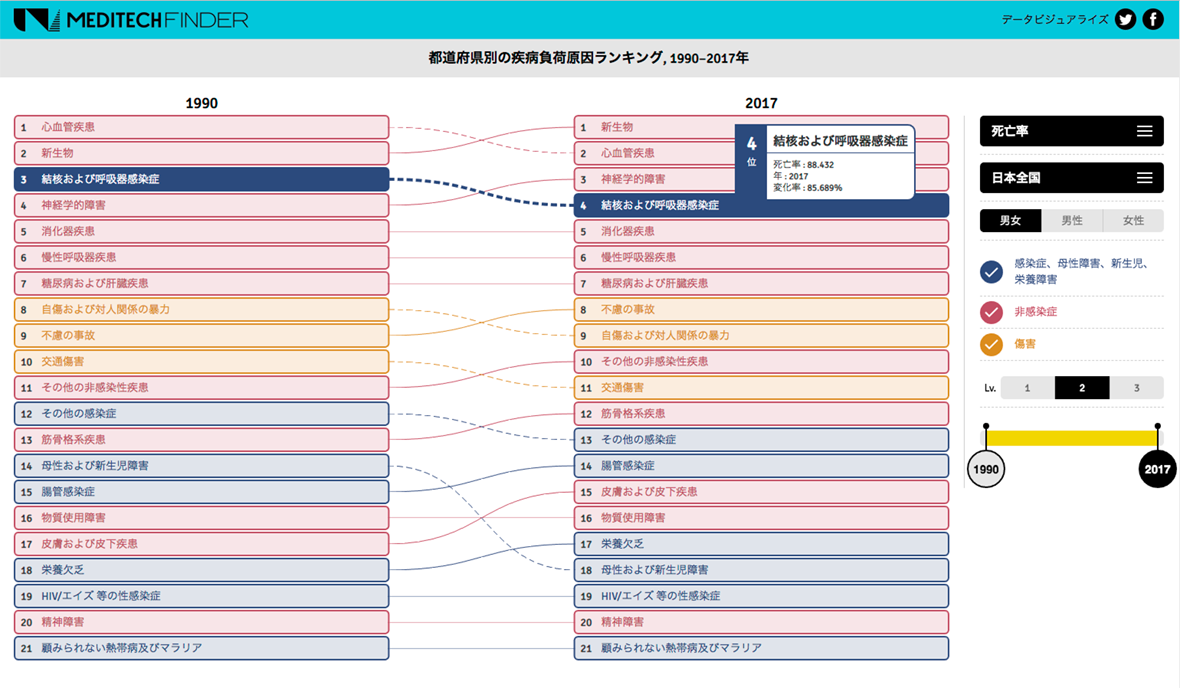Viewport: 1180px width, 688px height.
Task: Toggle blue checkmark for 感染症 category
Action: pyautogui.click(x=991, y=271)
